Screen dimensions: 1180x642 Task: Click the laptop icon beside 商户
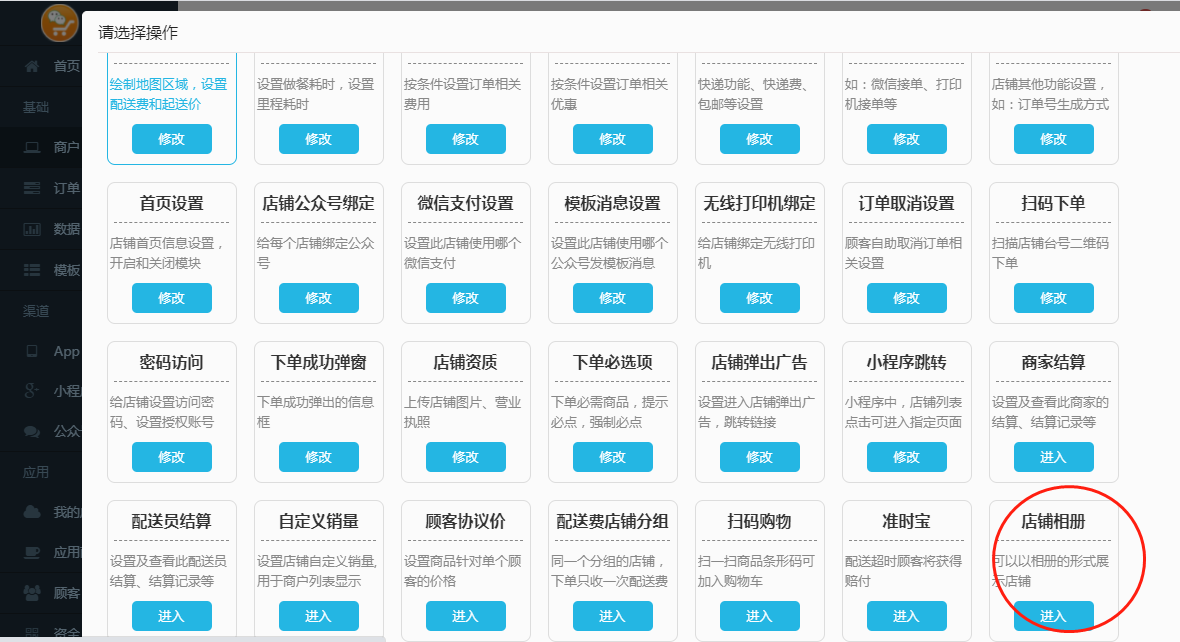32,147
